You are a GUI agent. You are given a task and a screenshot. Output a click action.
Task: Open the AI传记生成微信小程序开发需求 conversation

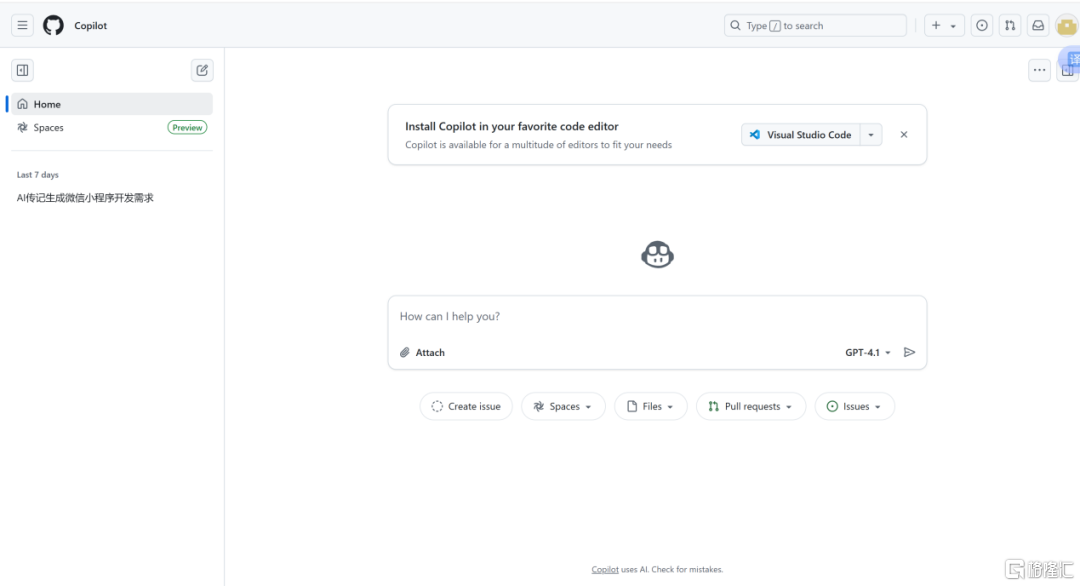coord(85,198)
